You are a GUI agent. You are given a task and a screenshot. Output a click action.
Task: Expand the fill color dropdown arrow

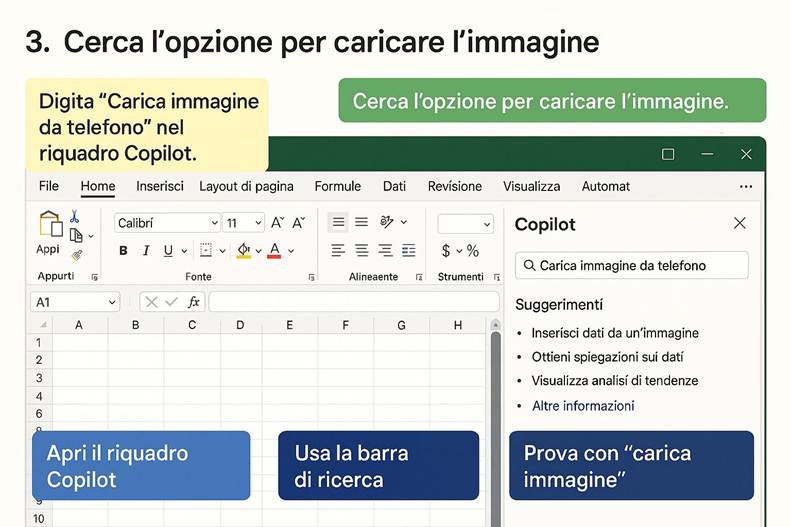(x=259, y=251)
